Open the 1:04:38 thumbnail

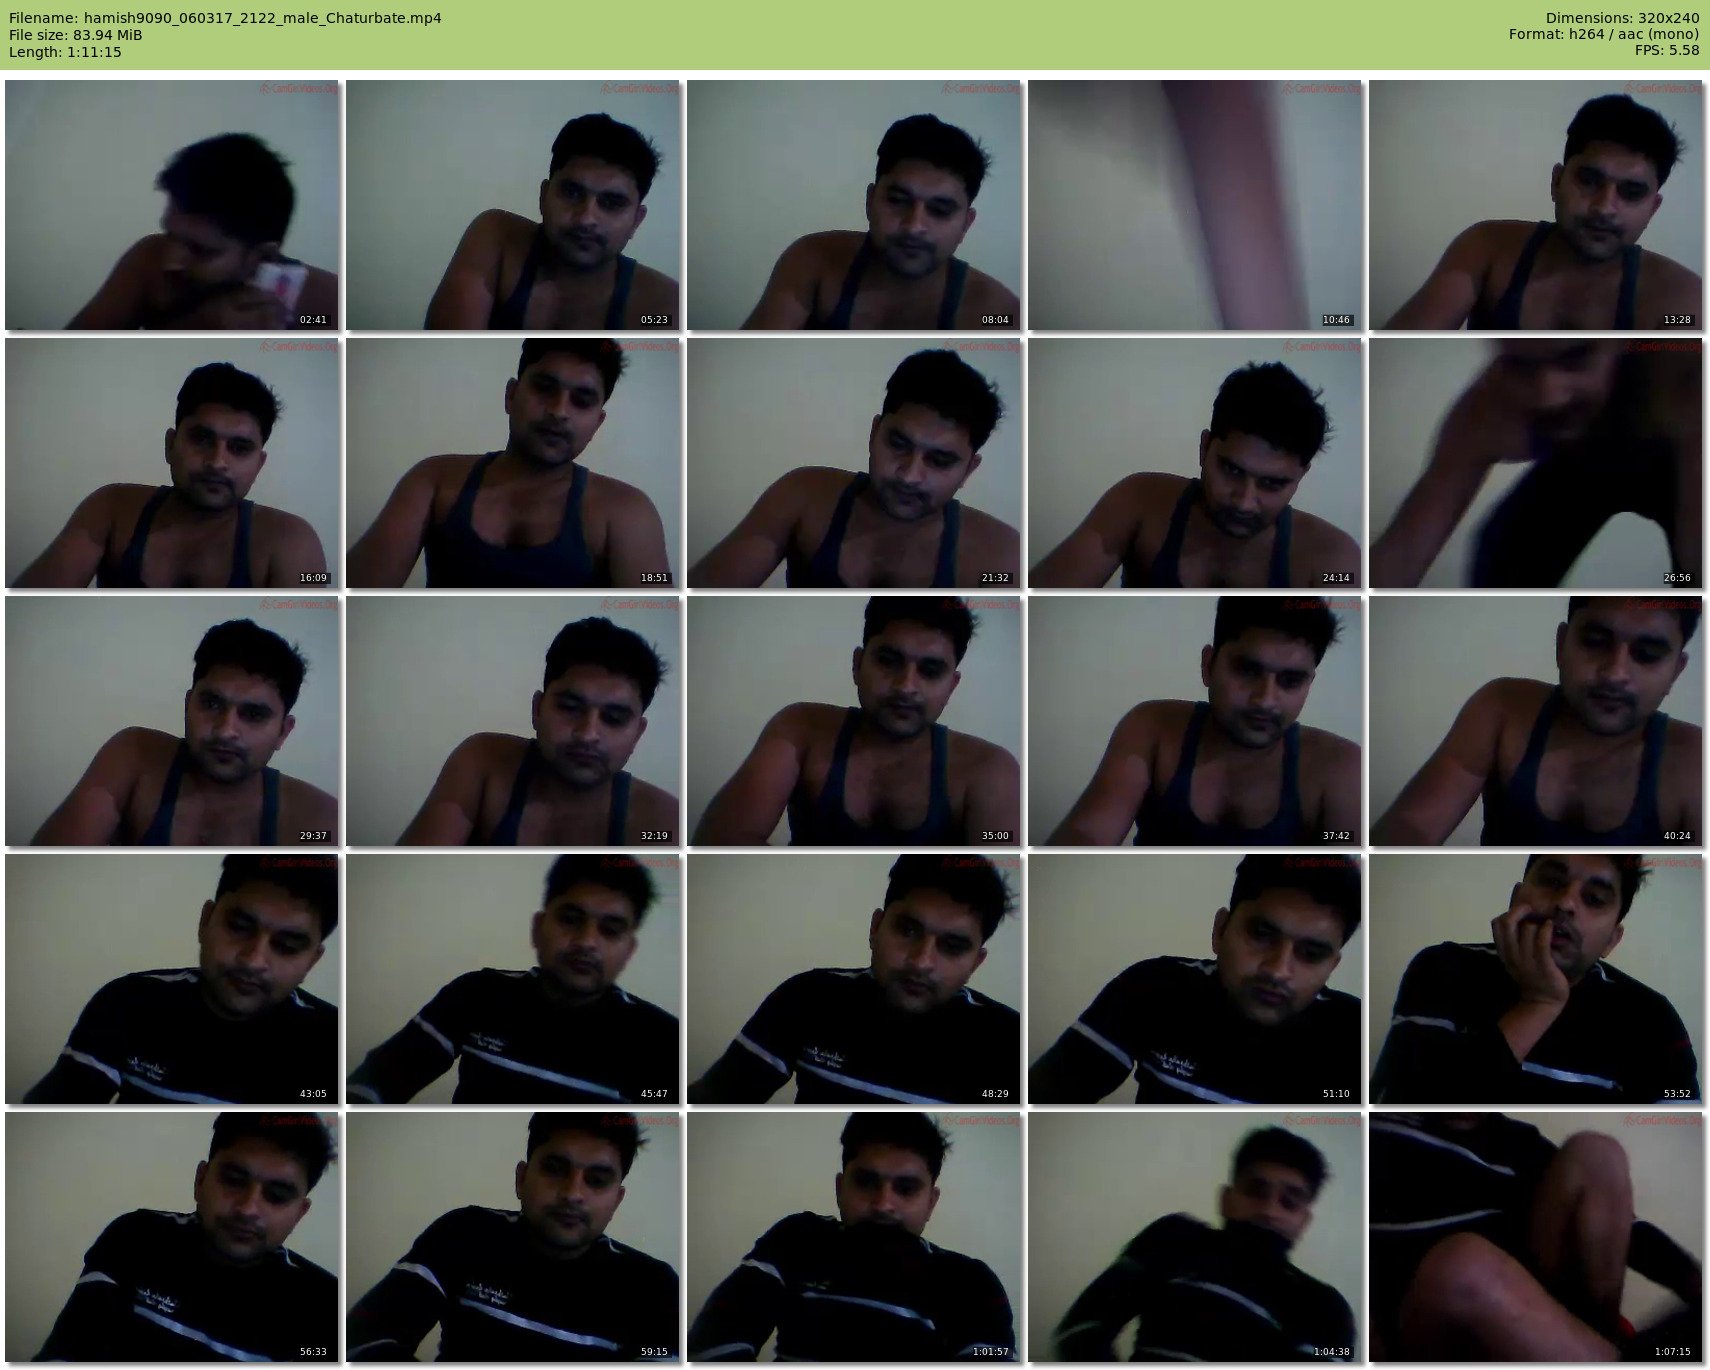coord(1194,1237)
